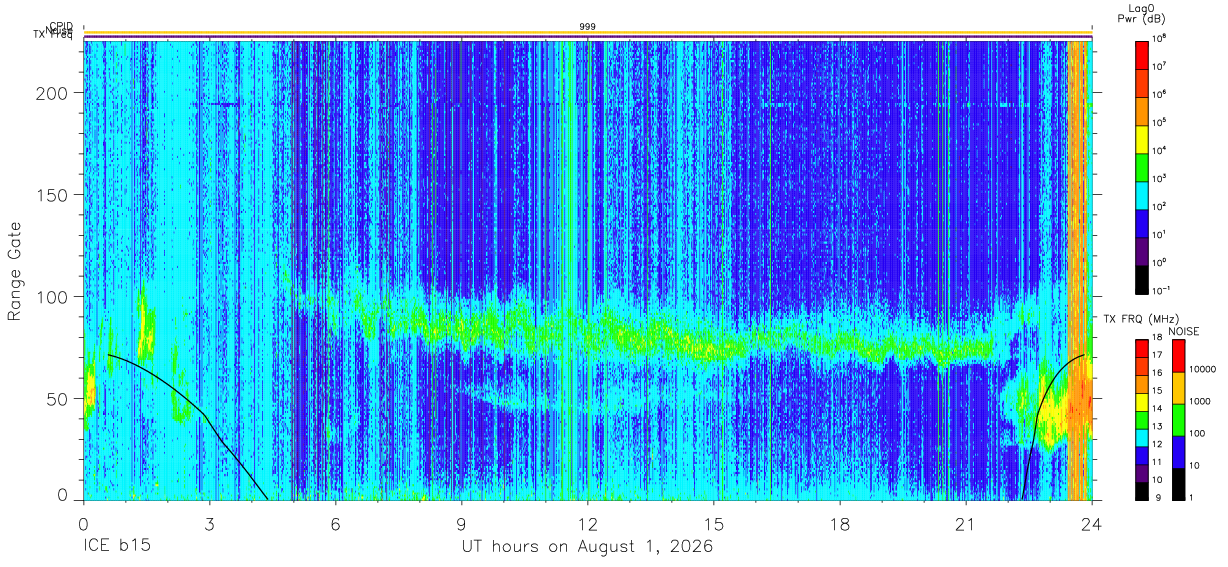The width and height of the screenshot is (1228, 567).
Task: Click the orange high-noise band near hour 24
Action: pyautogui.click(x=1078, y=270)
